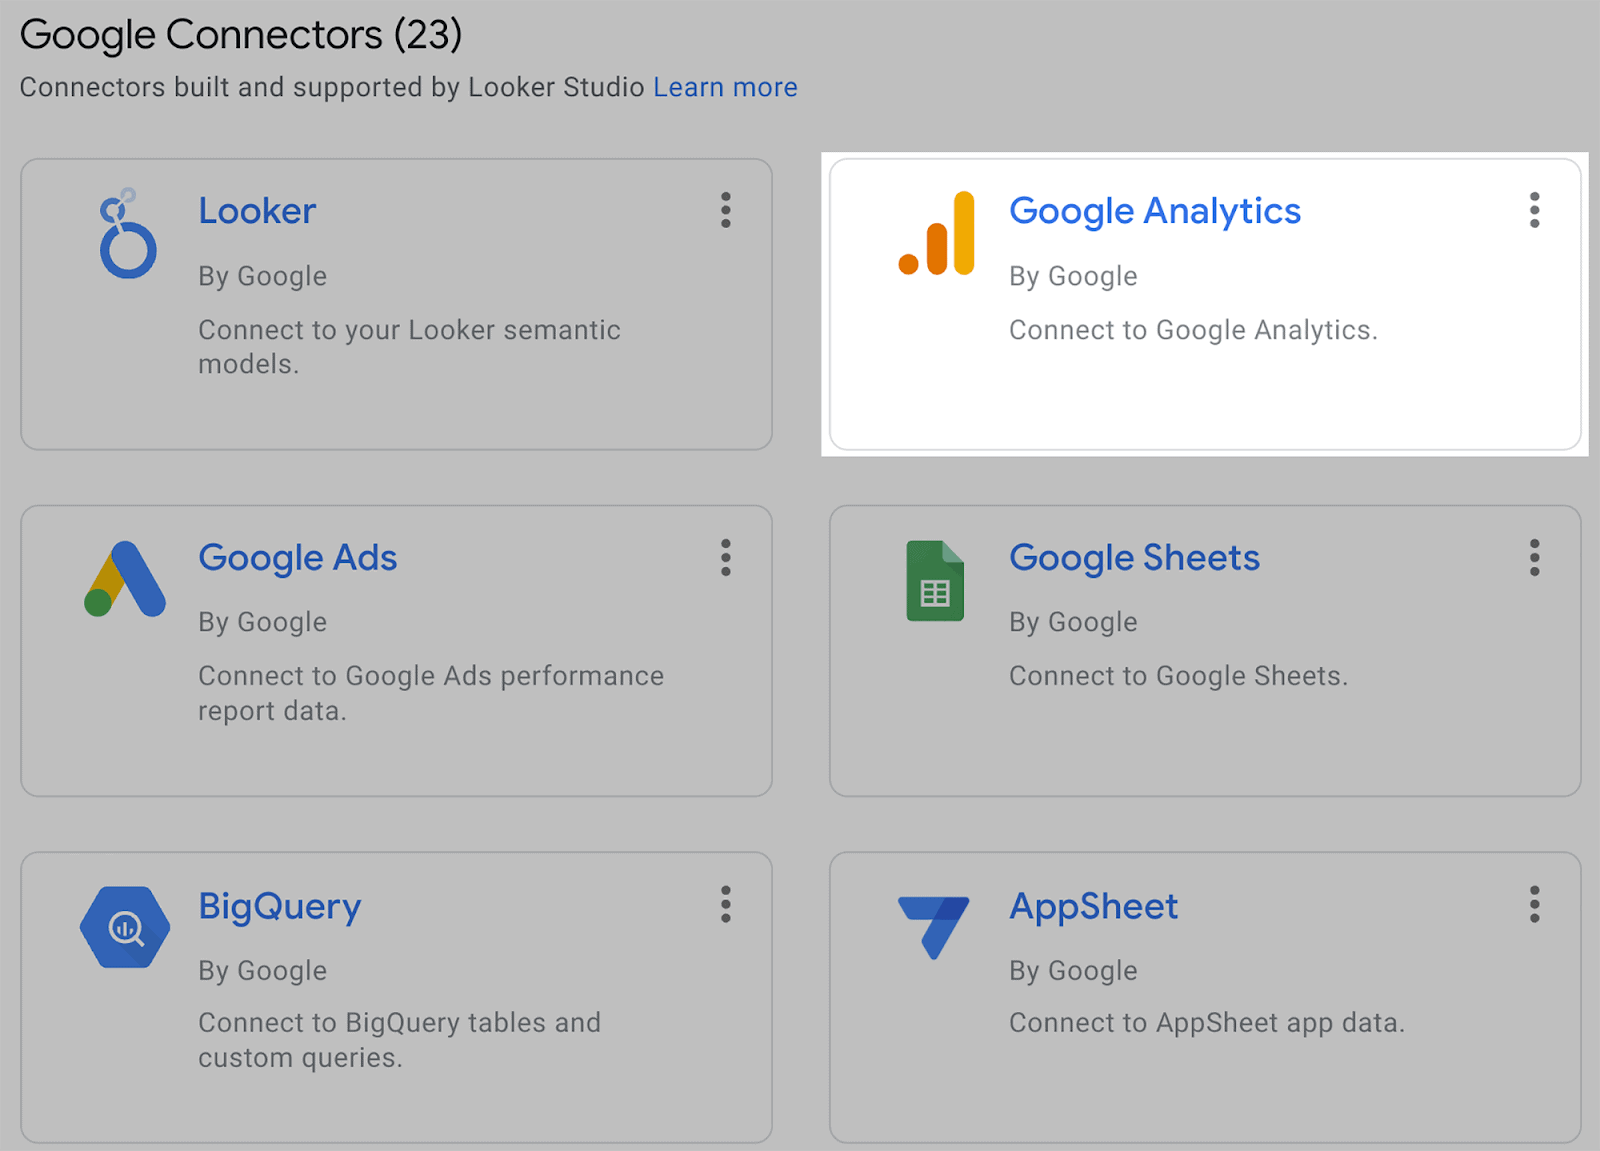This screenshot has width=1600, height=1151.
Task: Open options menu on Google Sheets card
Action: 1533,558
